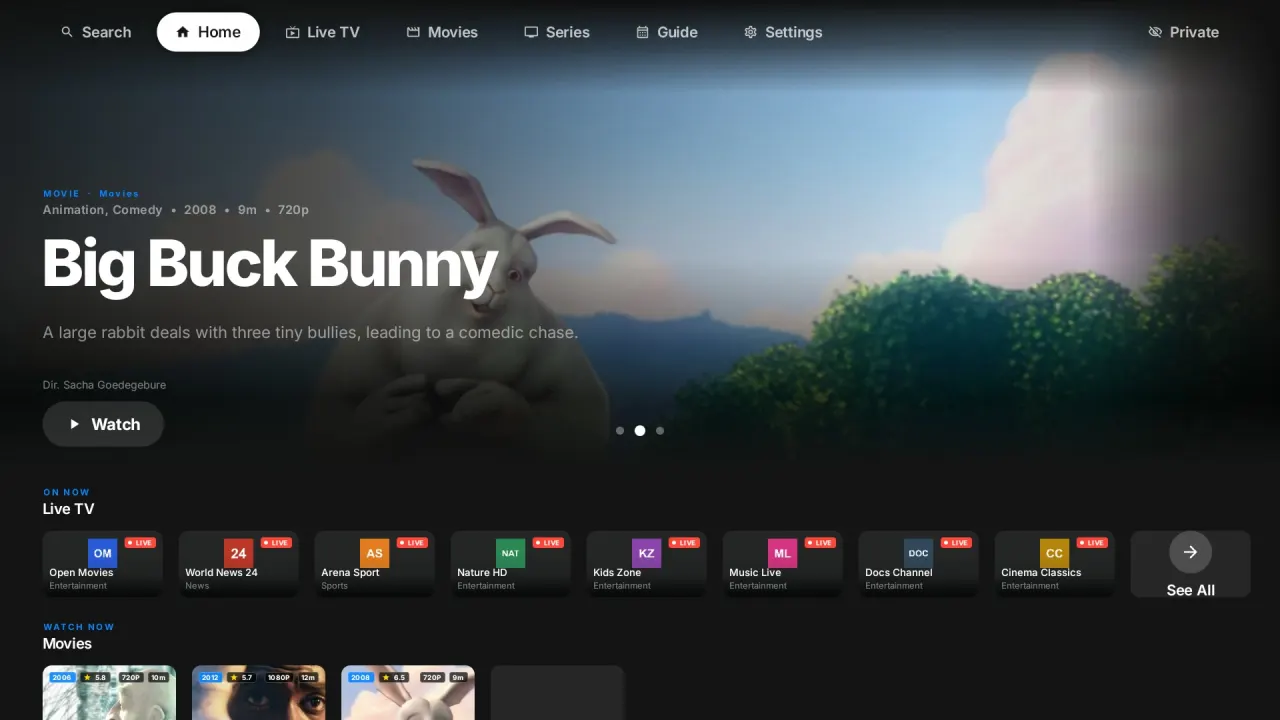1280x720 pixels.
Task: Open the Docs Channel logo
Action: [x=918, y=553]
